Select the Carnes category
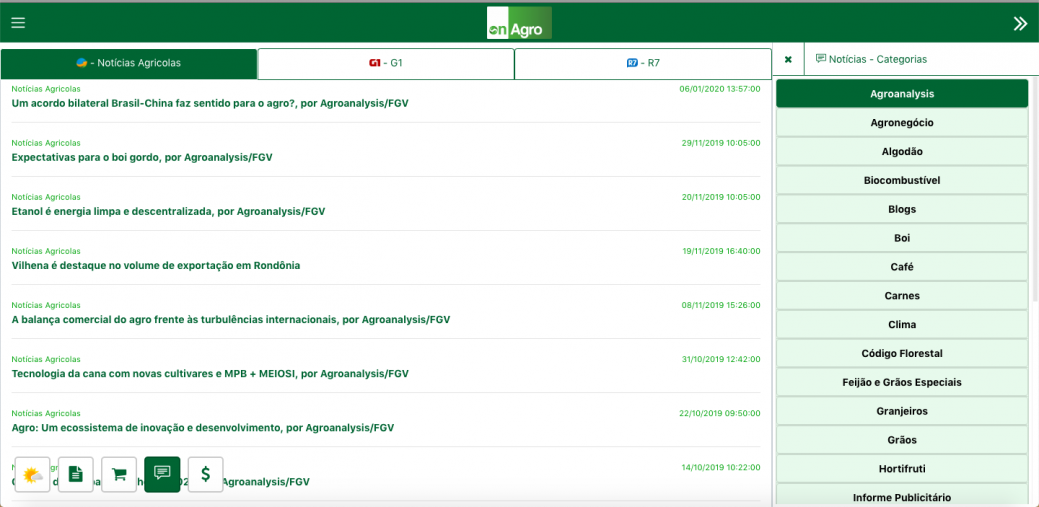Viewport: 1039px width, 507px height. pyautogui.click(x=902, y=296)
